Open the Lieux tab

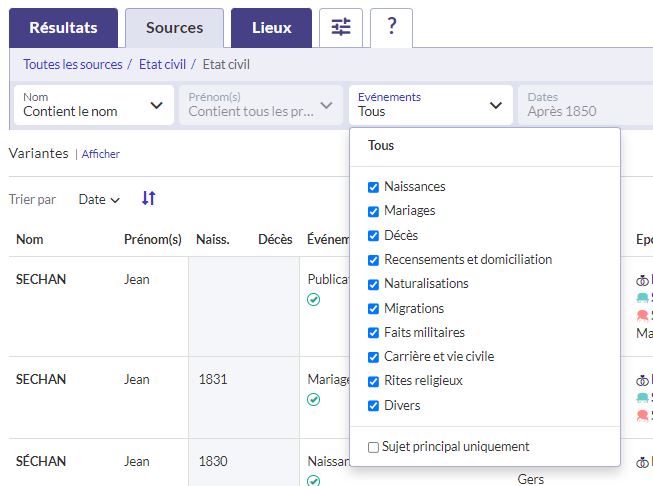271,28
